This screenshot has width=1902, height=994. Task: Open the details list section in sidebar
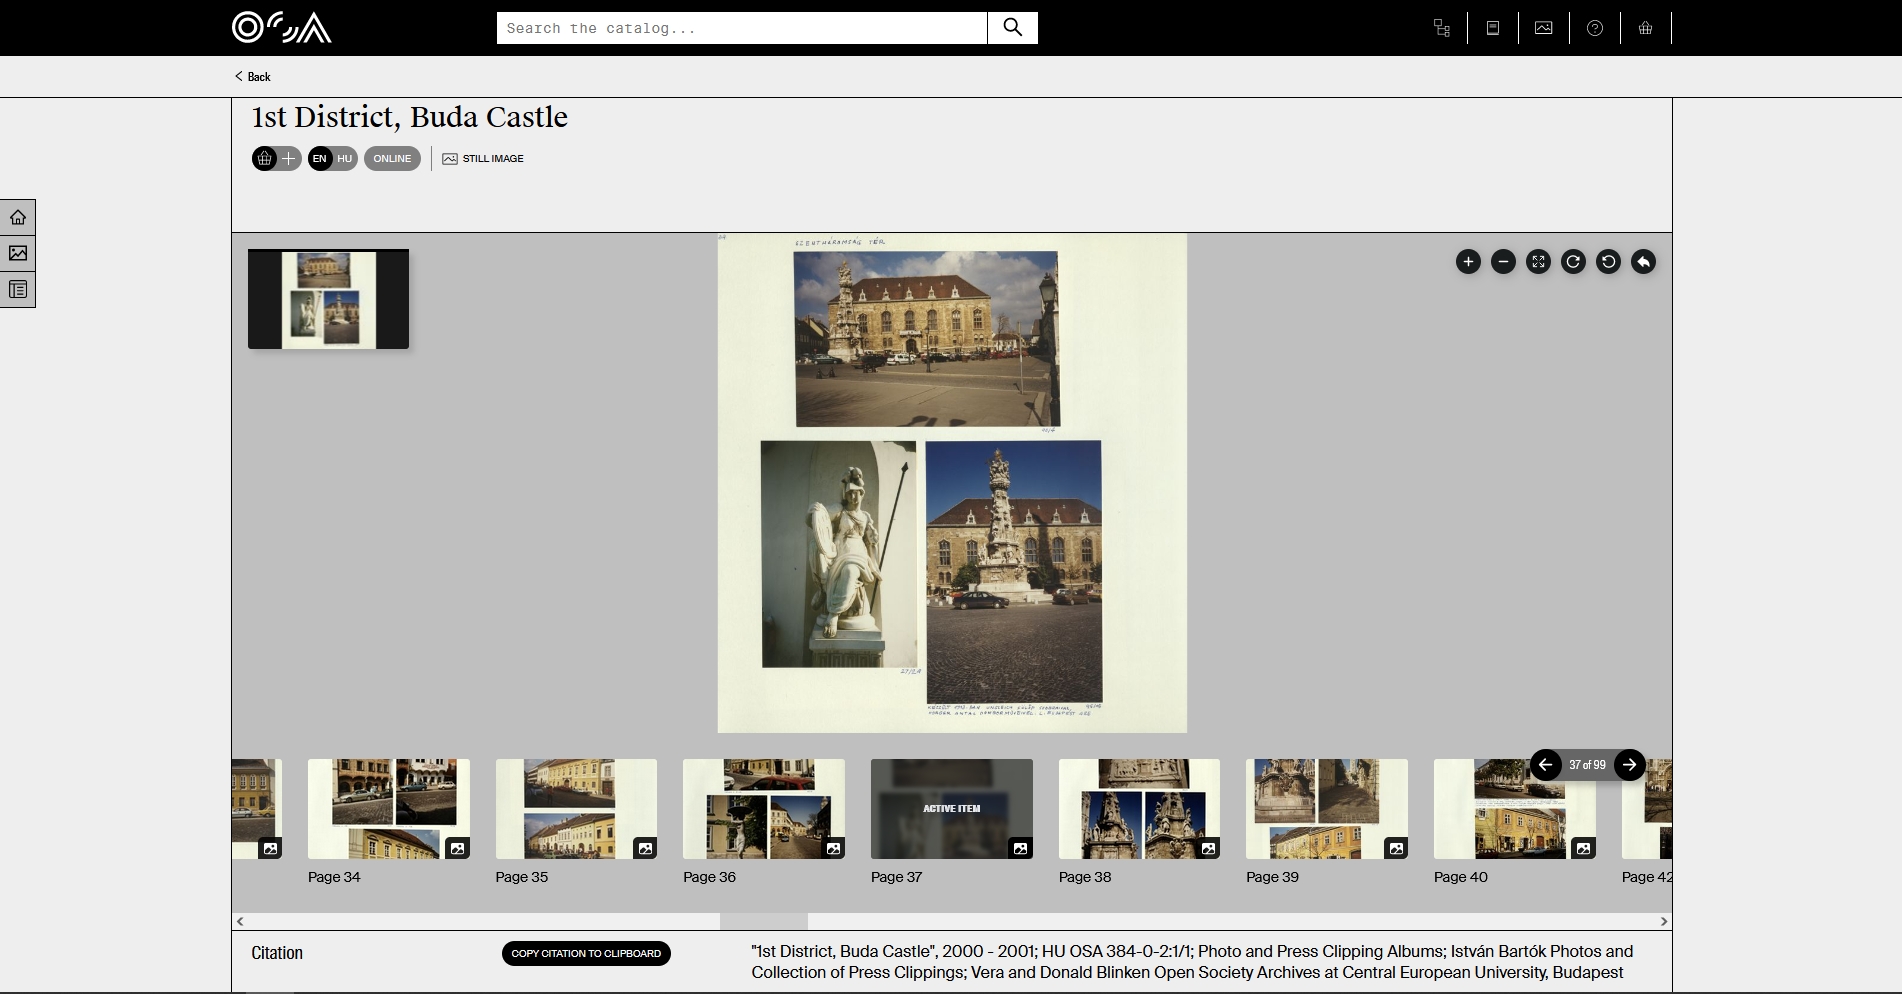point(18,289)
